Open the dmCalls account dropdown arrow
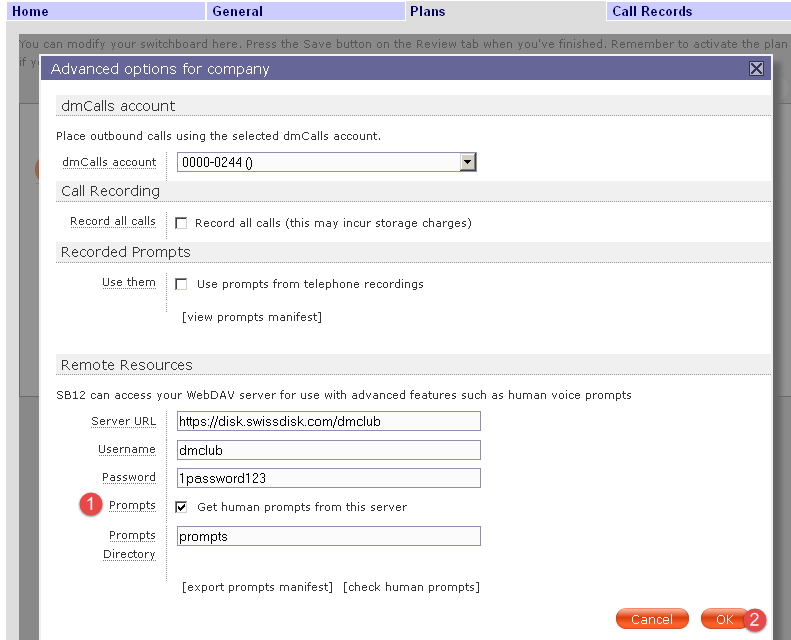 468,162
